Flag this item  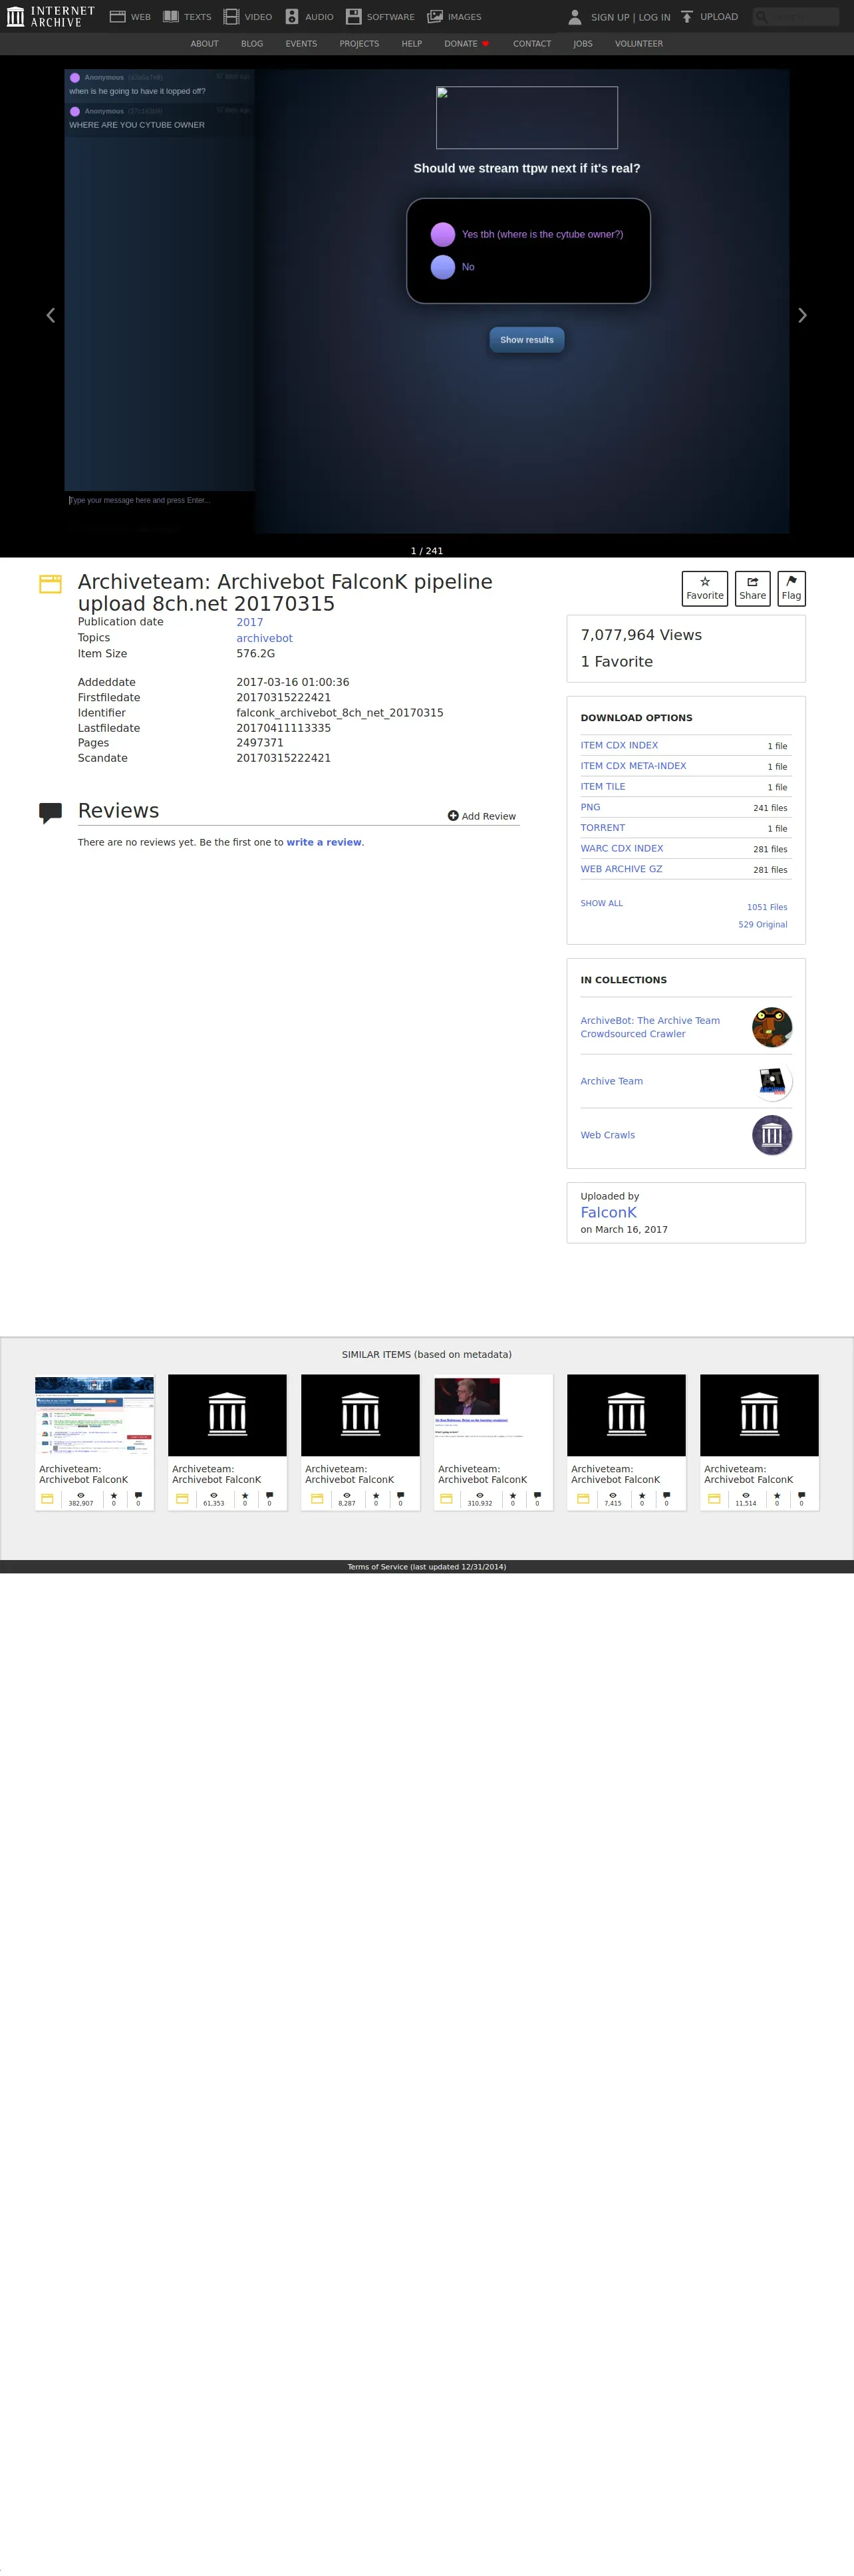click(x=791, y=588)
